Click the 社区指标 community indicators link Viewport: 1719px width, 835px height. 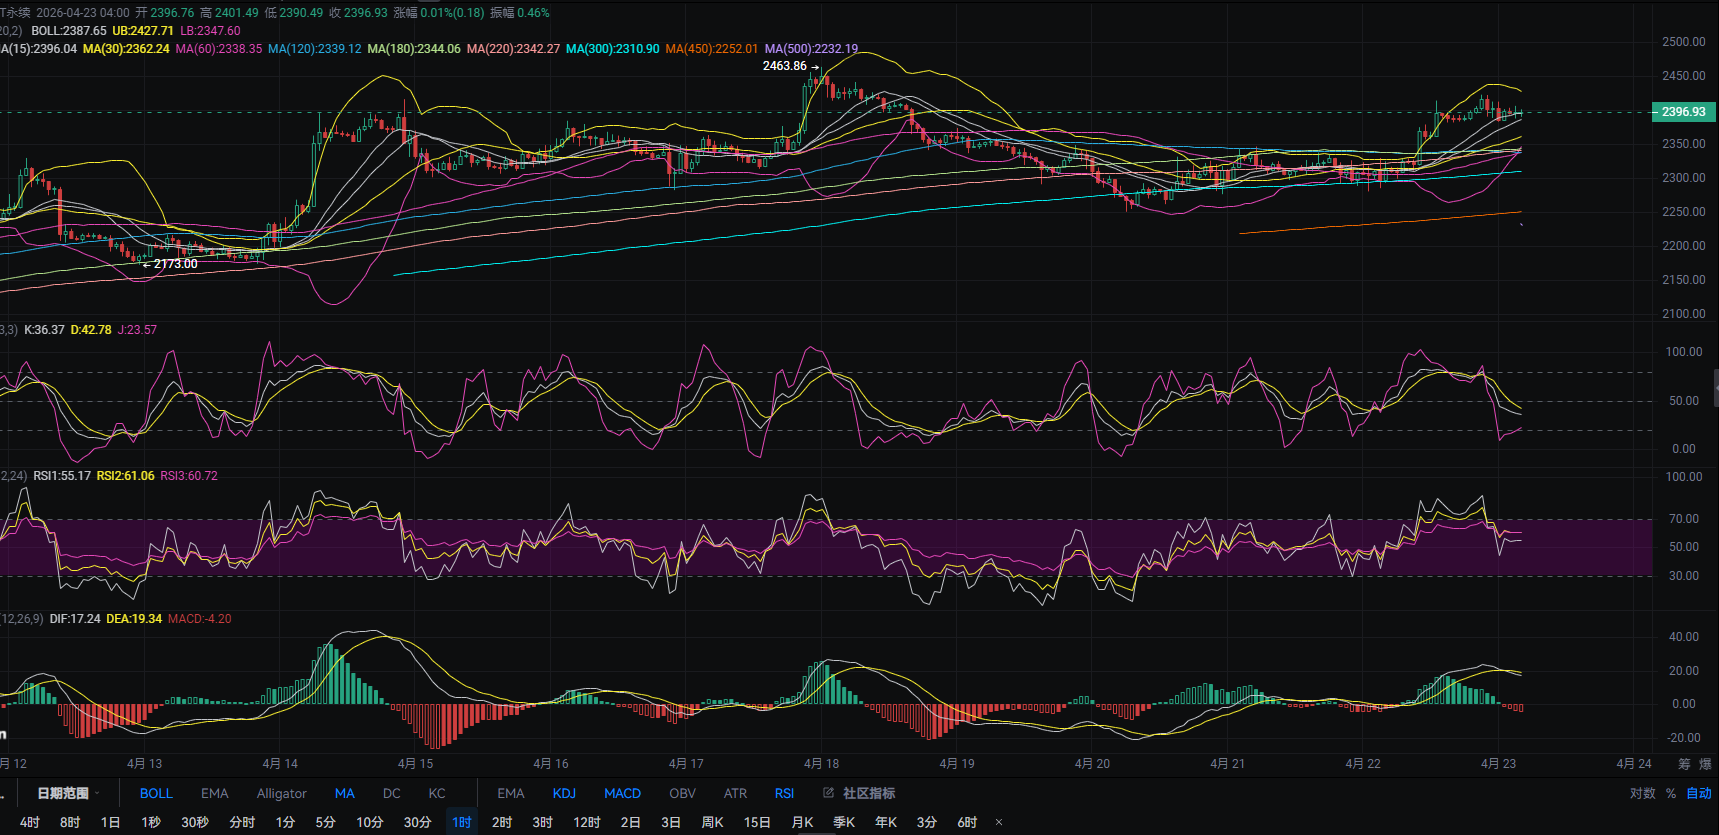click(868, 793)
